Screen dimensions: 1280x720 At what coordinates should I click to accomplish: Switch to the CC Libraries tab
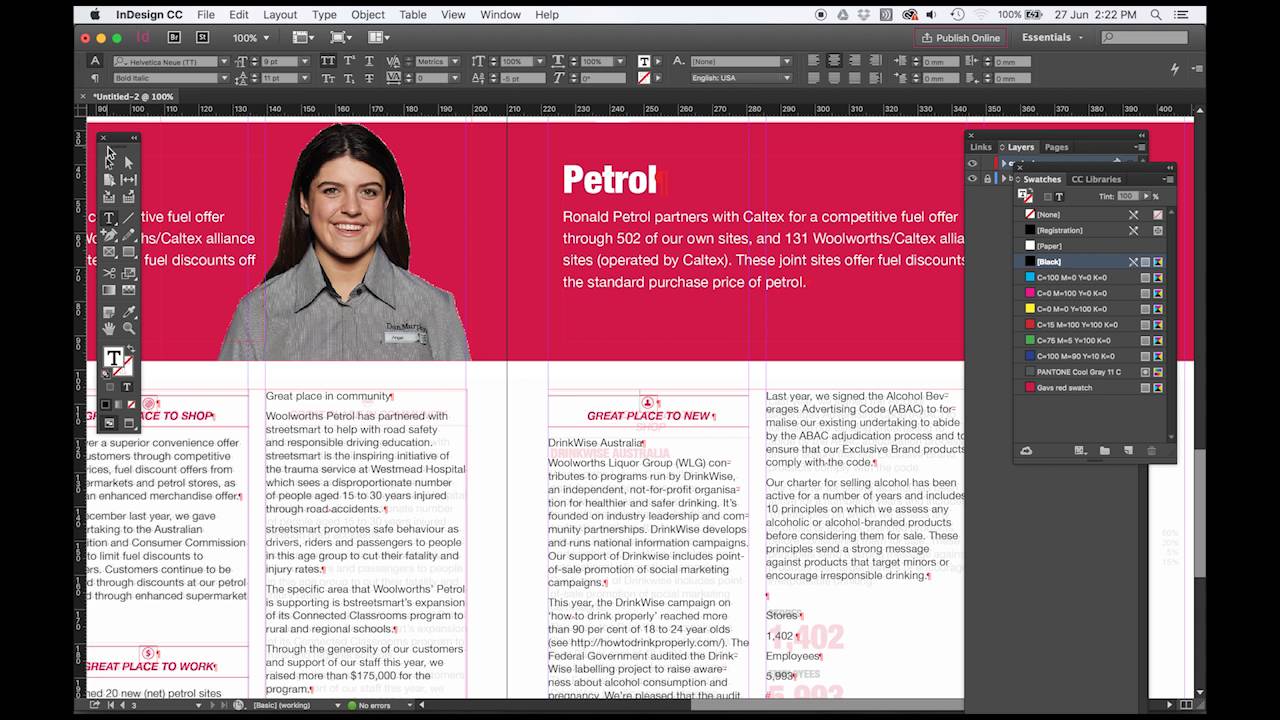(1096, 180)
